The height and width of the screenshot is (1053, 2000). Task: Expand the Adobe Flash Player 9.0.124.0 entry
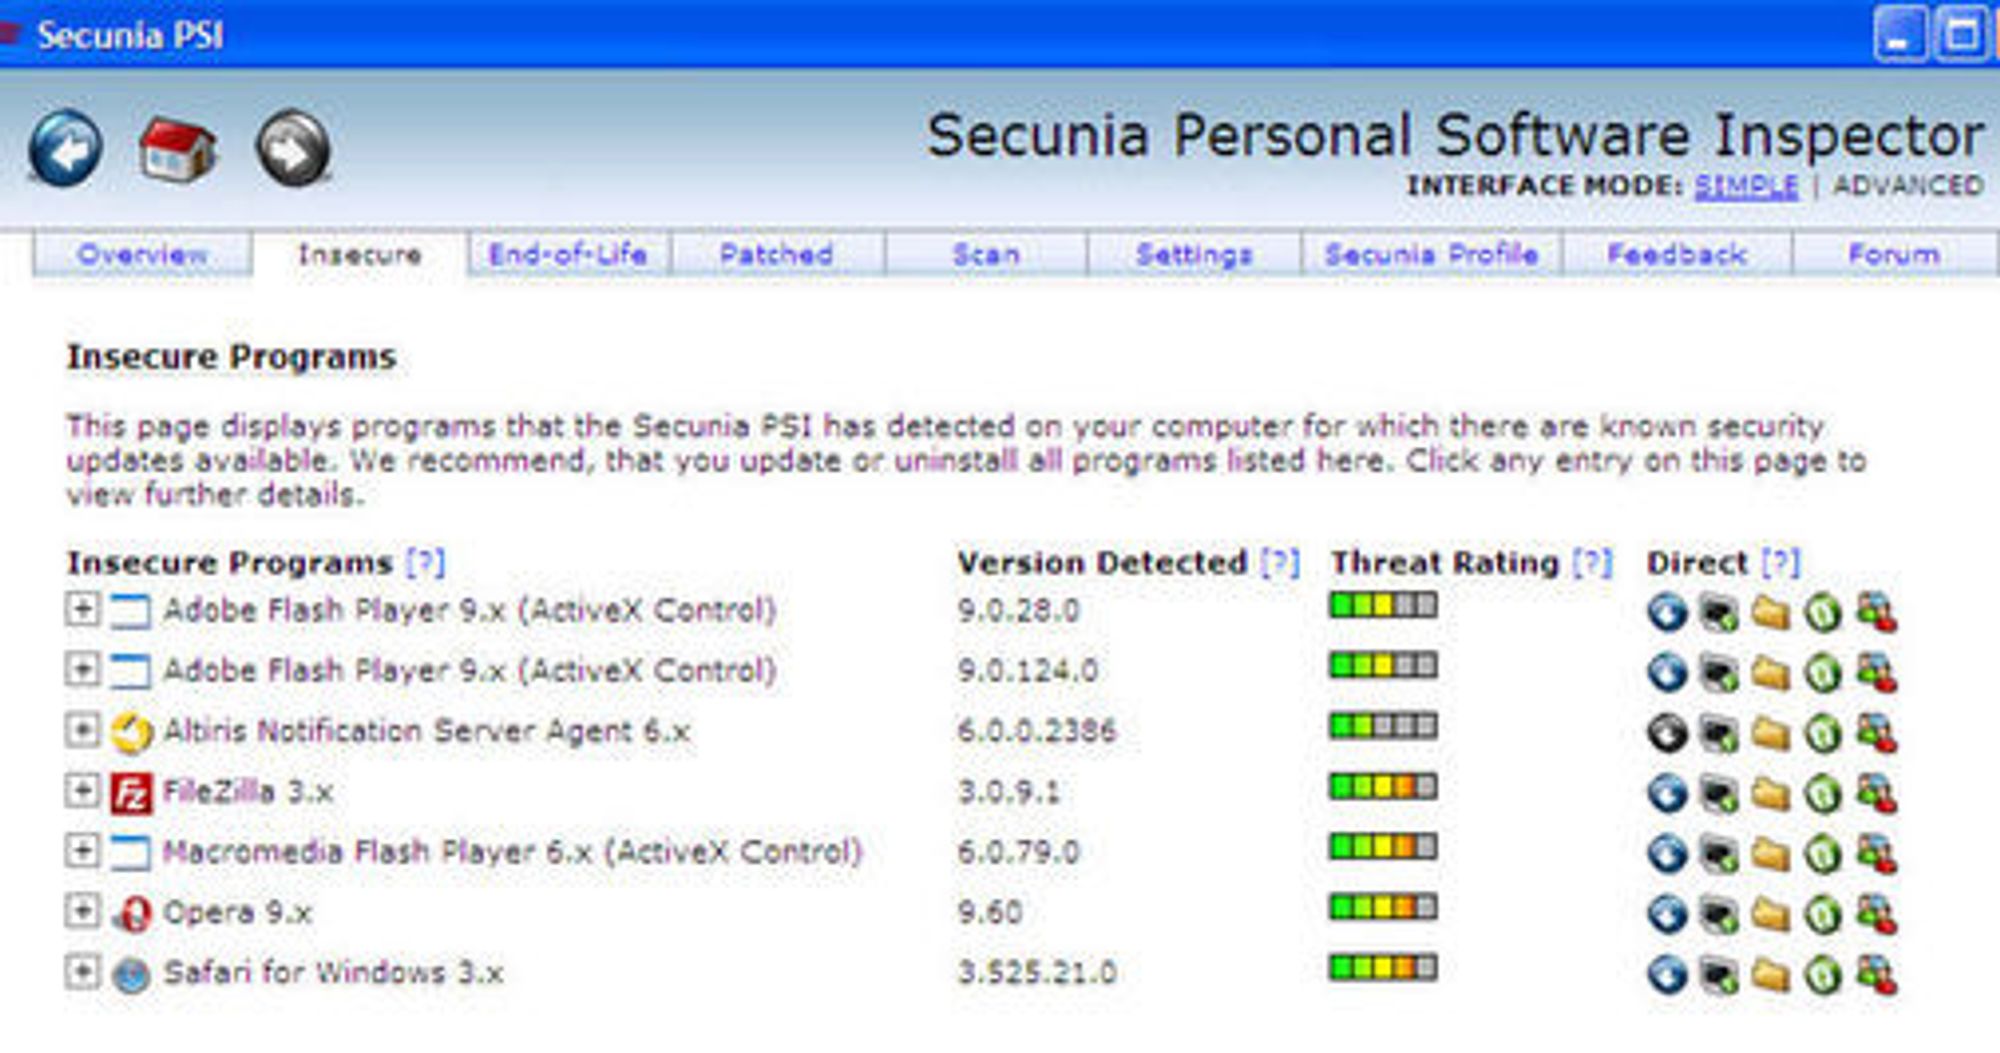coord(83,669)
